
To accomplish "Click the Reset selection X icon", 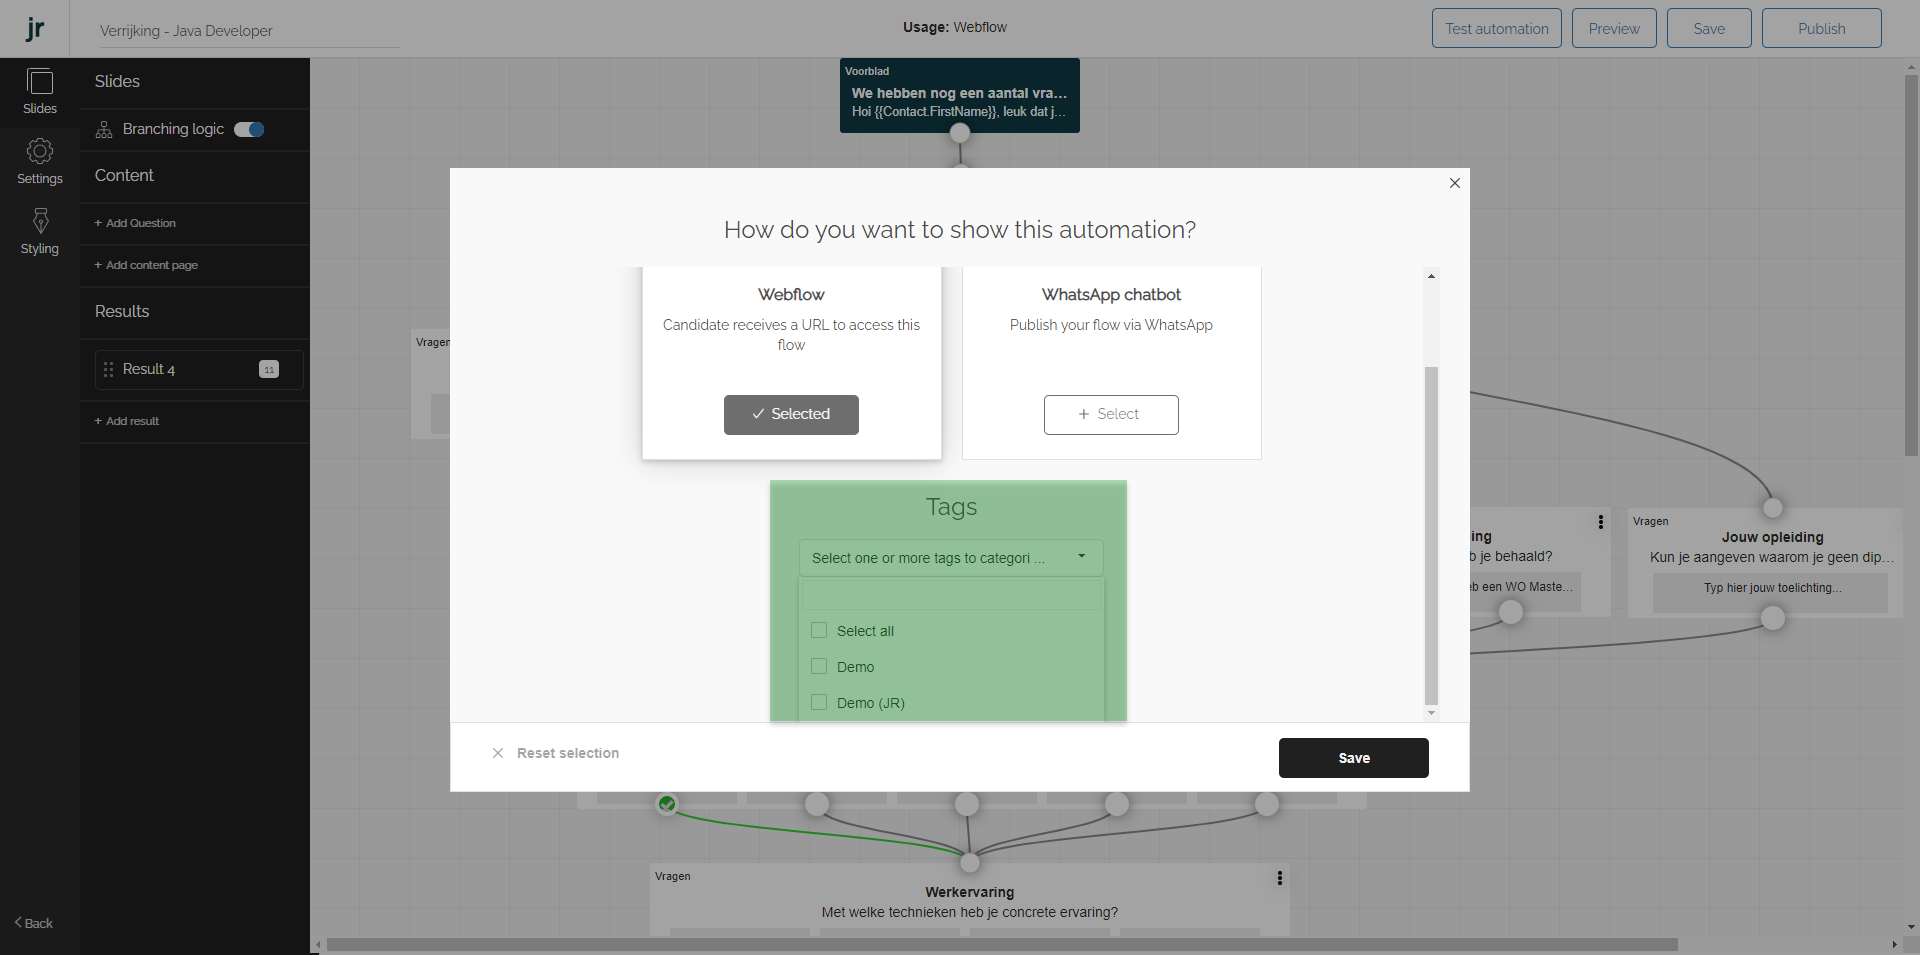I will click(x=498, y=753).
